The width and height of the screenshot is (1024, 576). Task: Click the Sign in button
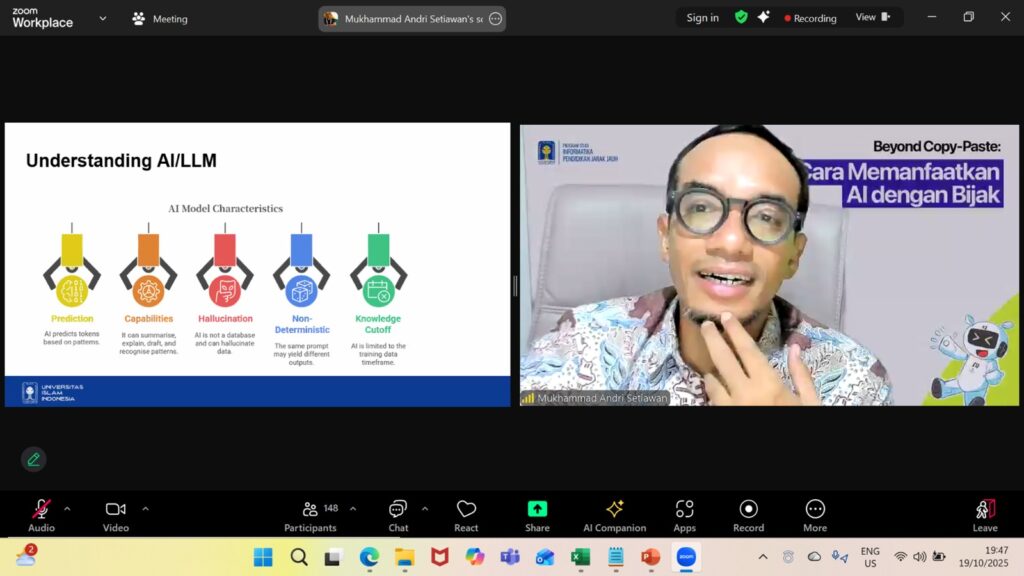(x=702, y=17)
